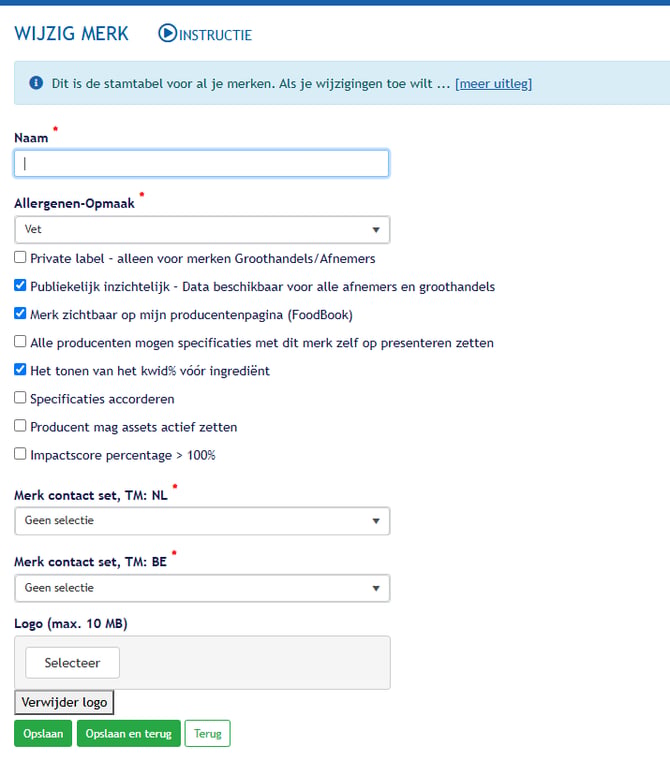Toggle Het tonen van het kwid% checkbox

[20, 369]
